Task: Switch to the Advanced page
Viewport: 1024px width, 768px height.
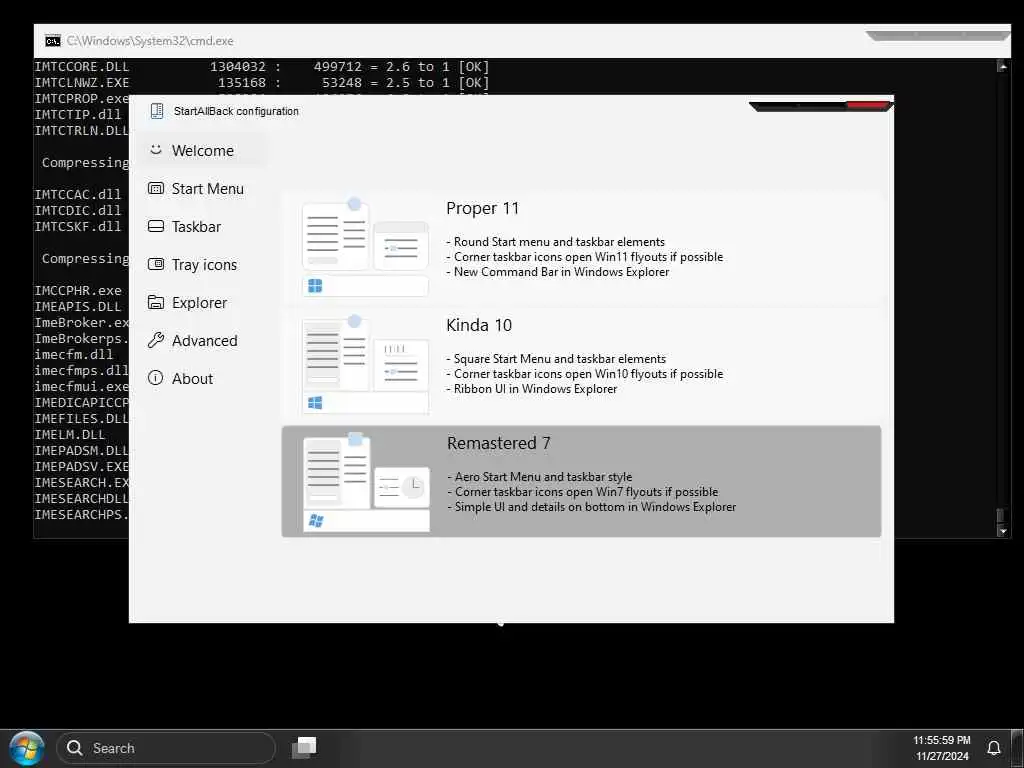Action: coord(204,340)
